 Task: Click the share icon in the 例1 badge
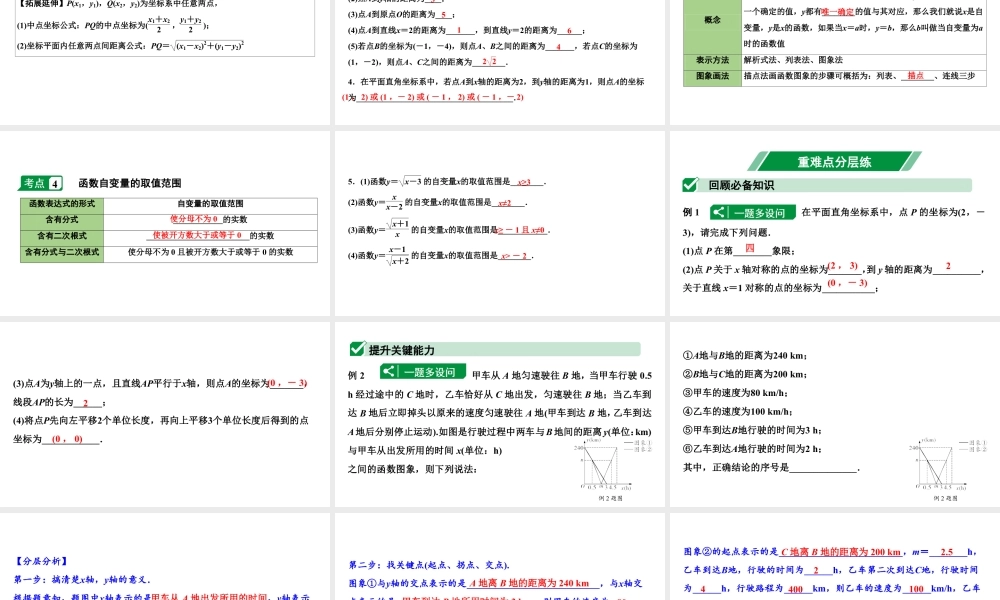722,213
